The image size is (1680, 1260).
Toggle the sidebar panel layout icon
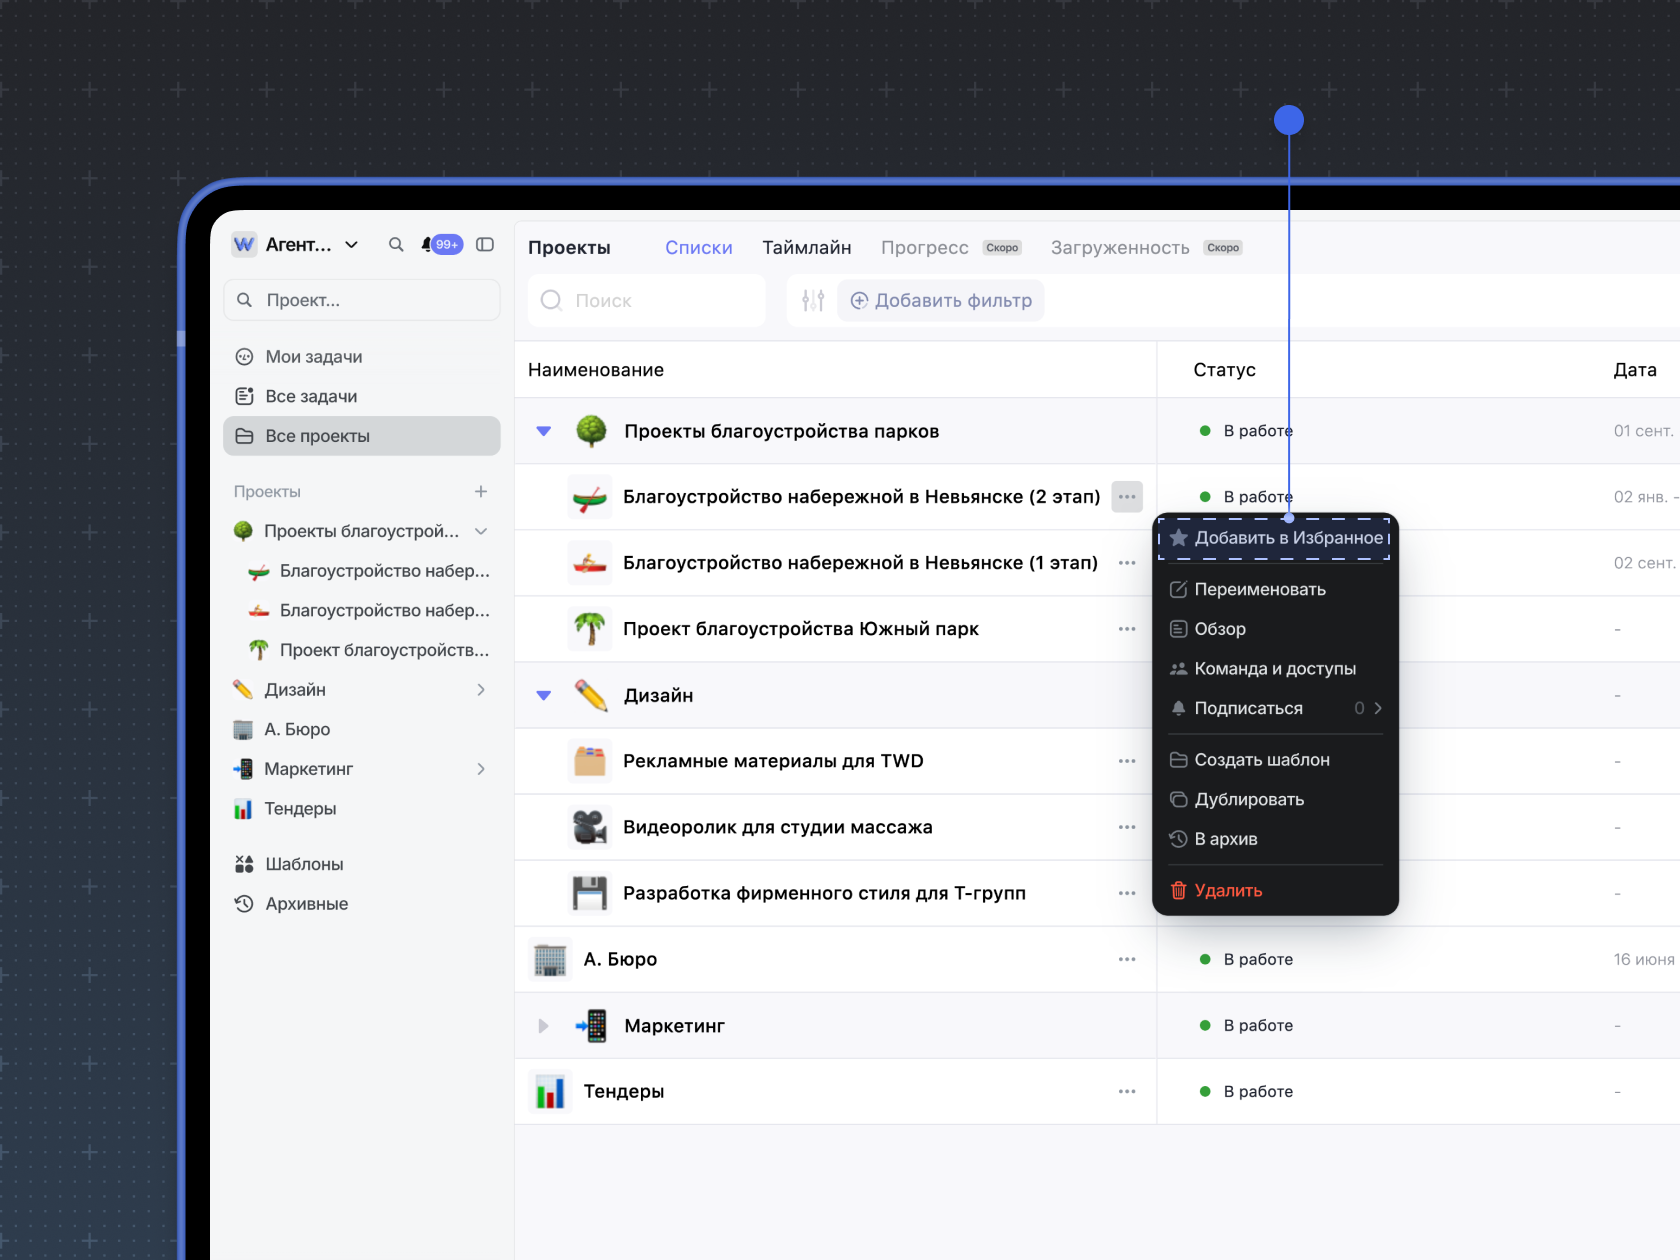click(x=485, y=245)
